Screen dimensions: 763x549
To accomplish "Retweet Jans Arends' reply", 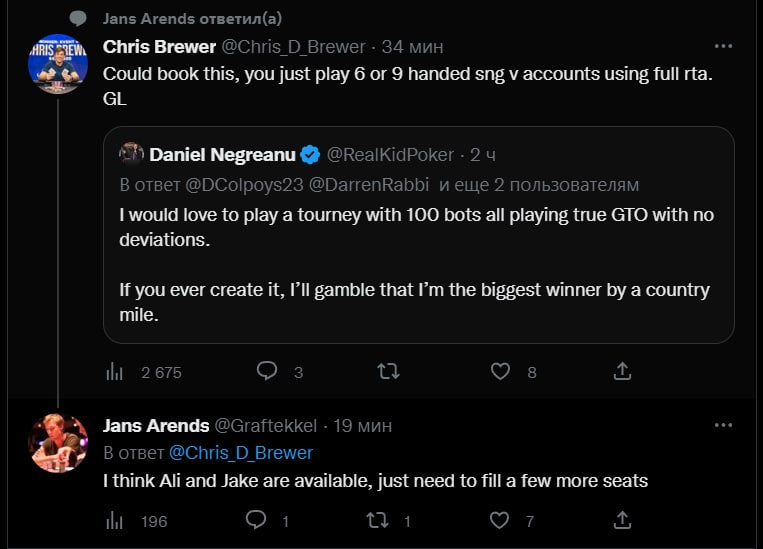I will pyautogui.click(x=376, y=520).
